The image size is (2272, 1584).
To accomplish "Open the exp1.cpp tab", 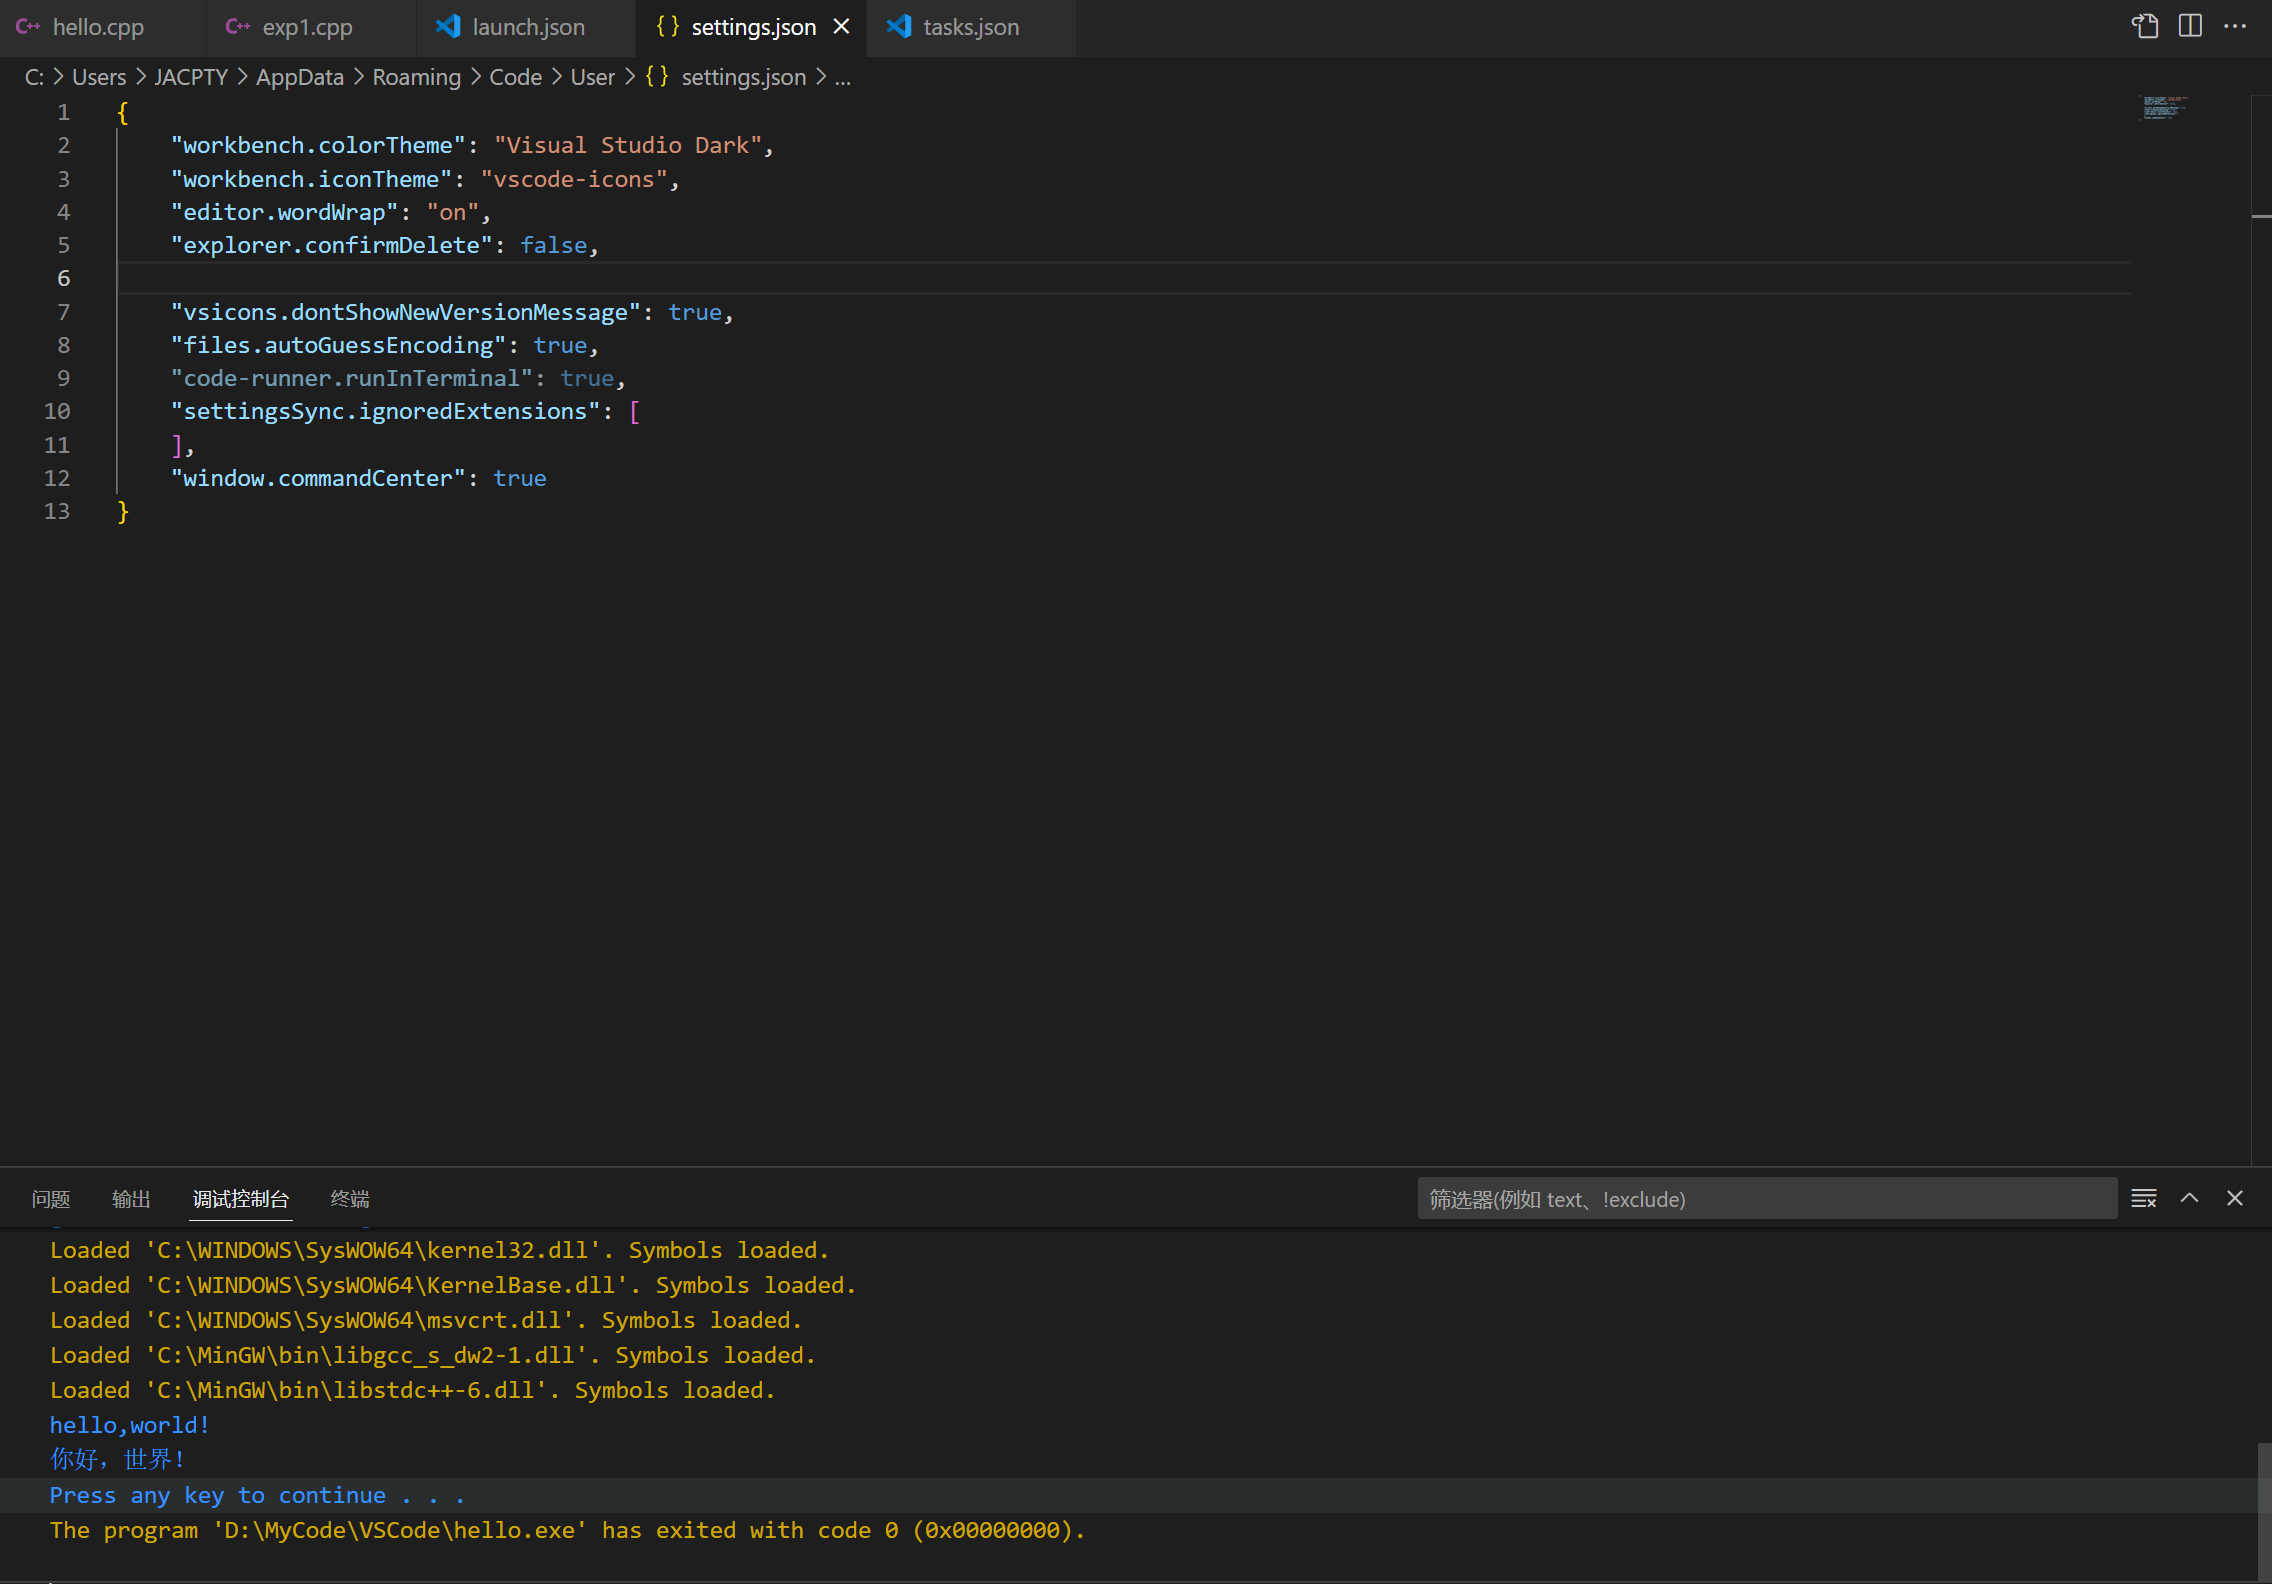I will (307, 27).
